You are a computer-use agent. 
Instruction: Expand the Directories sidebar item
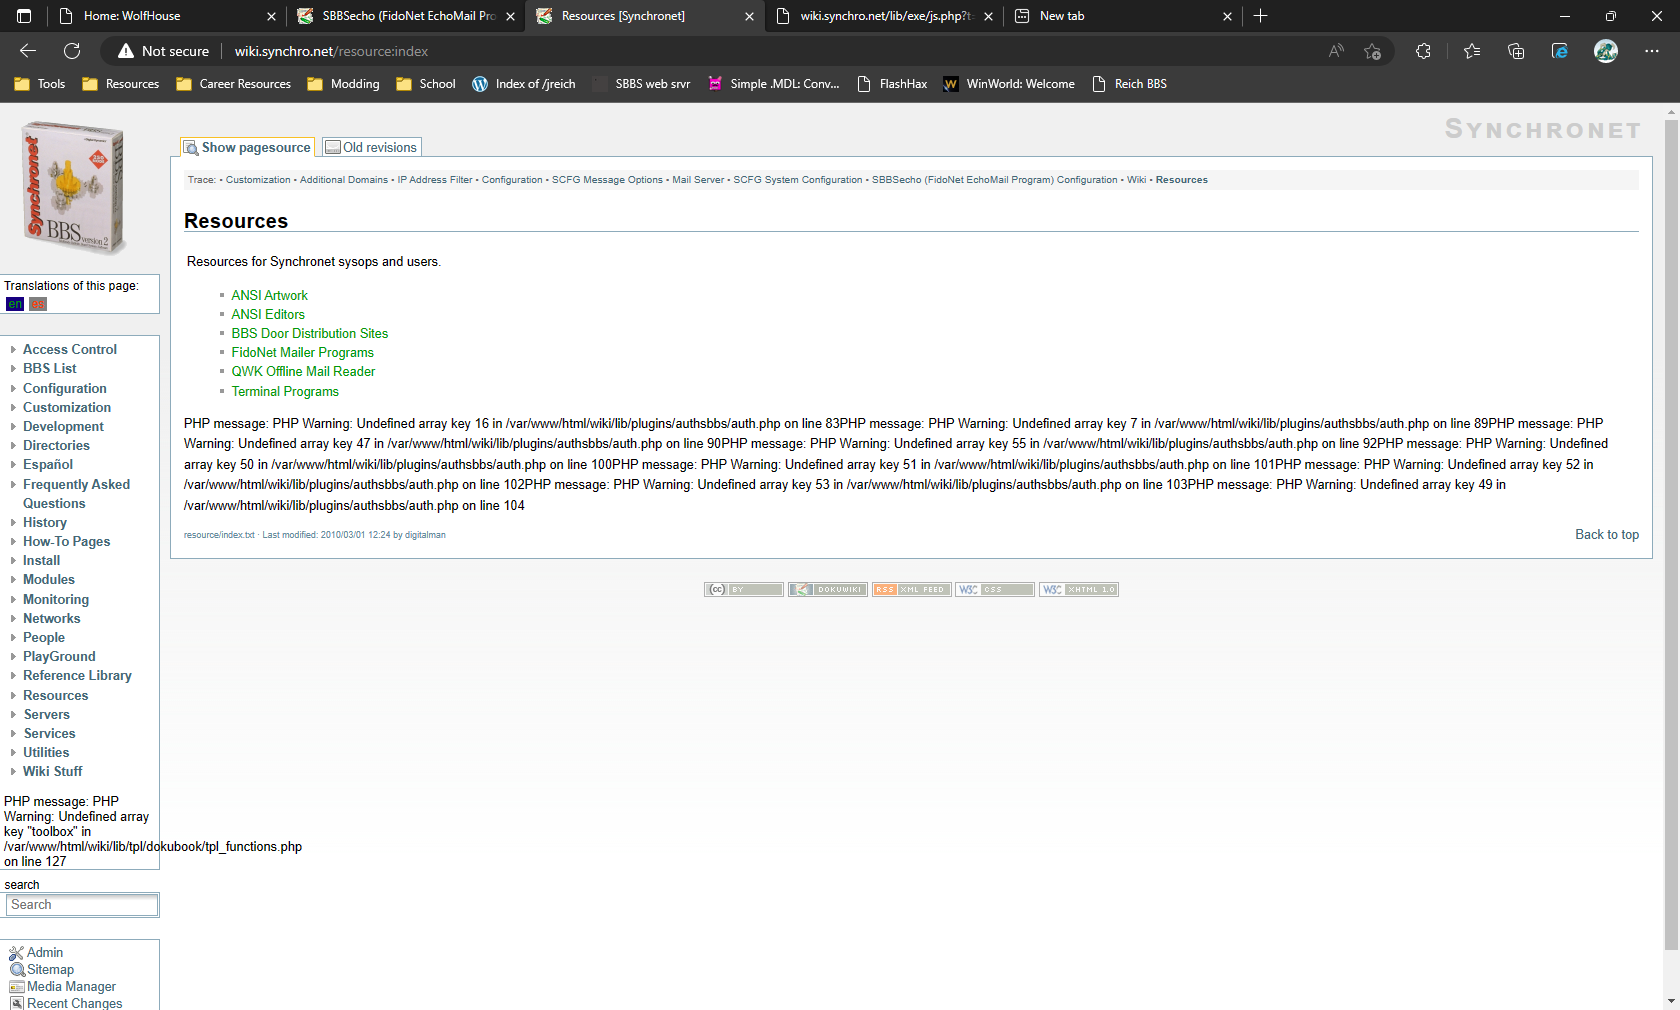[x=56, y=445]
